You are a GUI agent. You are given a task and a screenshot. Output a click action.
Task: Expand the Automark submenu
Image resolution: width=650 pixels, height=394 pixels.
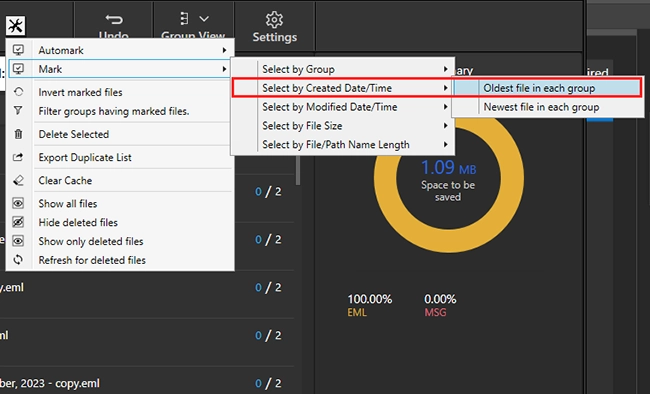(121, 50)
